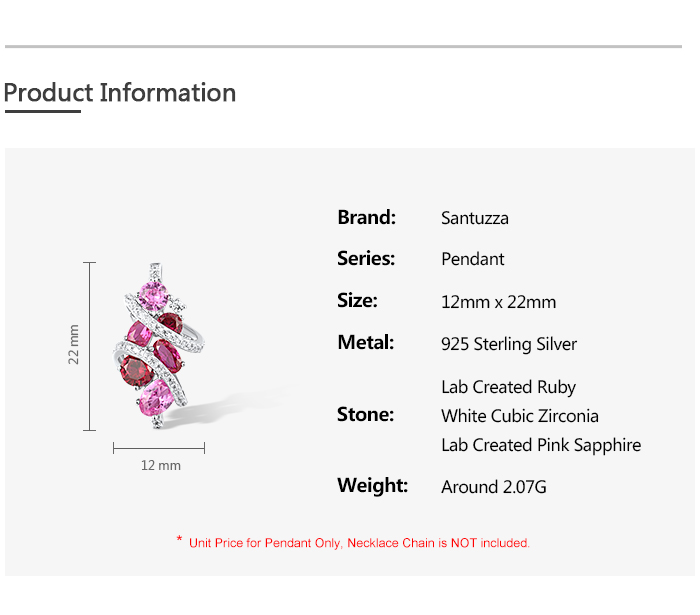Click the Santuzza brand name

tap(475, 218)
